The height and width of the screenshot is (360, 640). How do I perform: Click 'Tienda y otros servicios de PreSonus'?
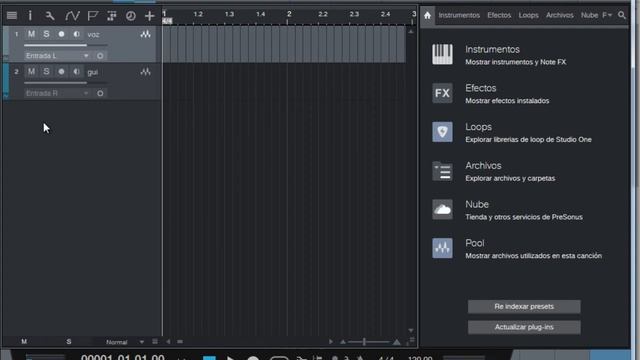[524, 217]
